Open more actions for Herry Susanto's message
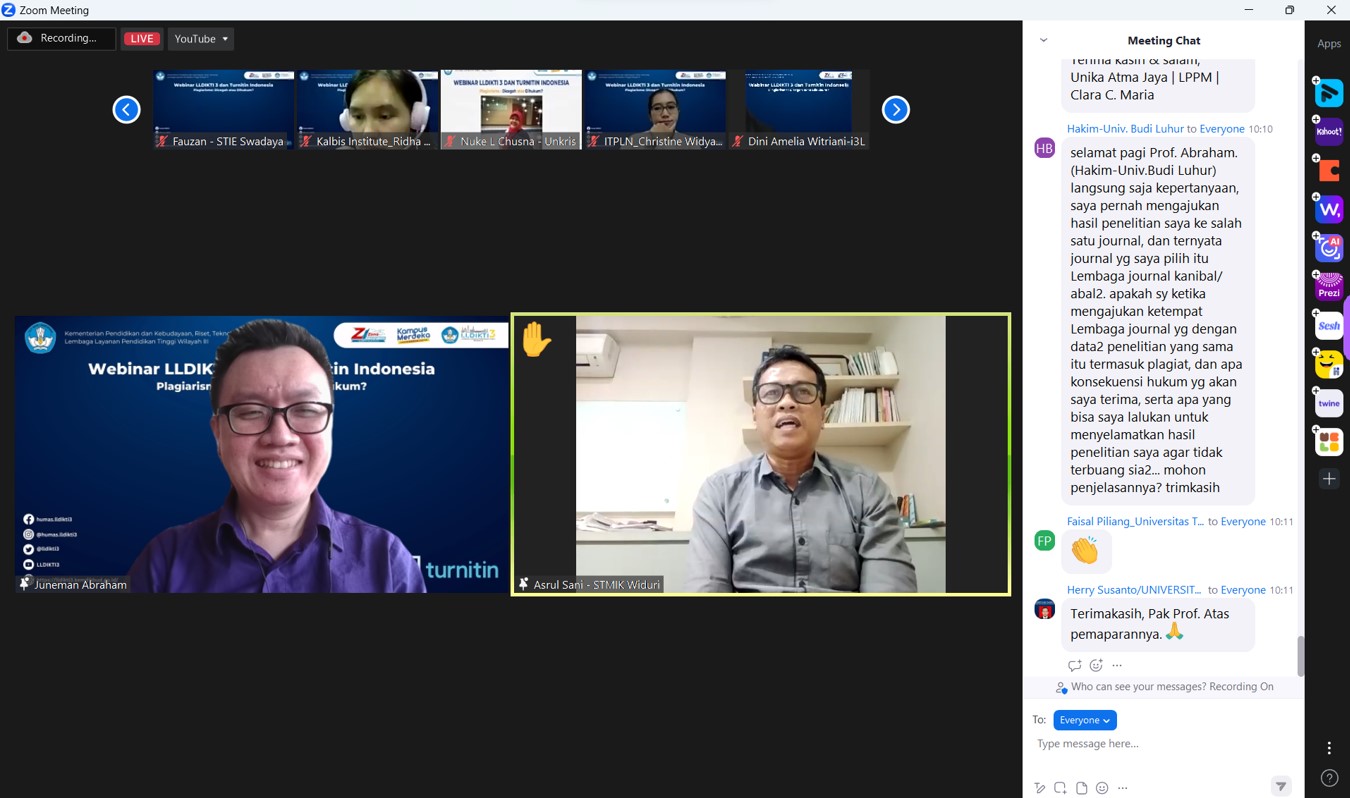 1117,665
